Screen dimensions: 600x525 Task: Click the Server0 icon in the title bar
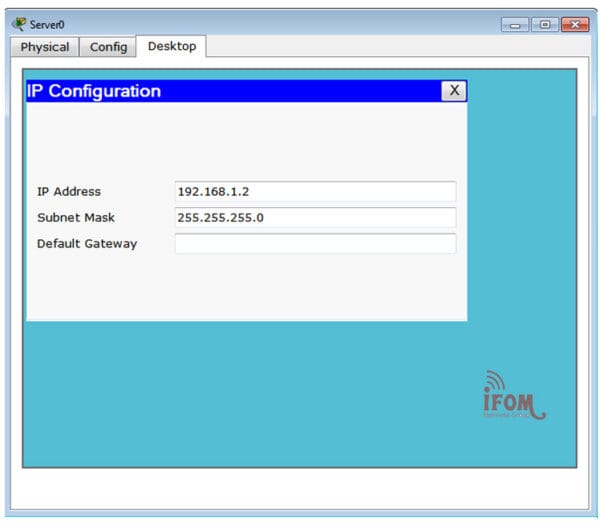pos(18,24)
